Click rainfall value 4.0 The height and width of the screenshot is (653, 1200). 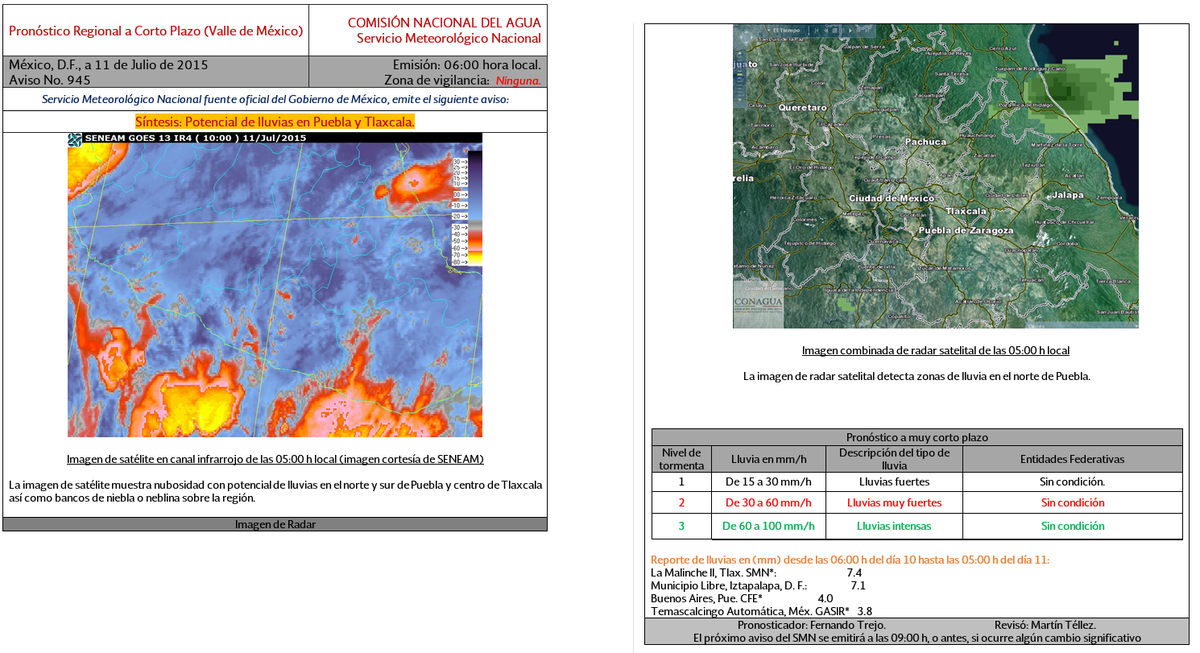click(x=826, y=598)
